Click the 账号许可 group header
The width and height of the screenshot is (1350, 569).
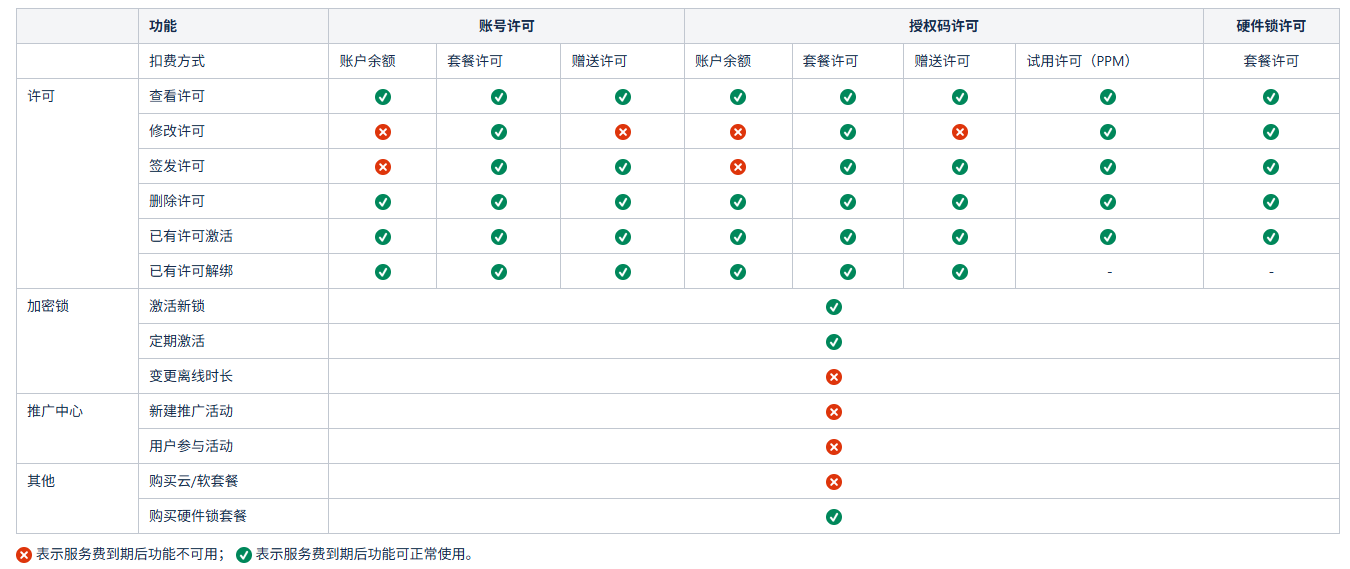coord(506,26)
